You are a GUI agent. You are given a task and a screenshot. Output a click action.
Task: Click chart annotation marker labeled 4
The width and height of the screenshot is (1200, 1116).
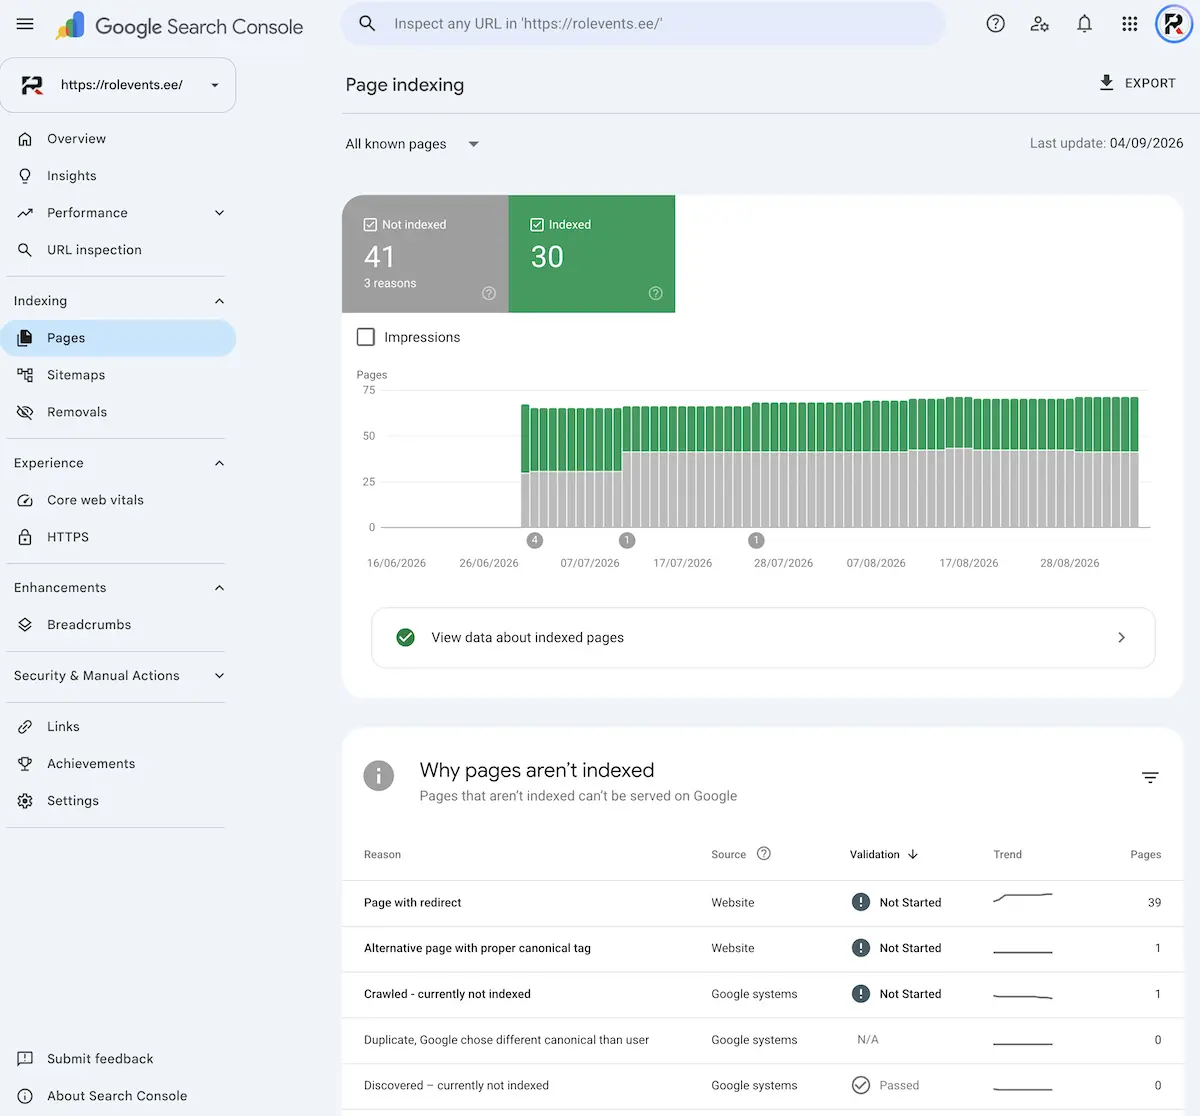tap(535, 540)
